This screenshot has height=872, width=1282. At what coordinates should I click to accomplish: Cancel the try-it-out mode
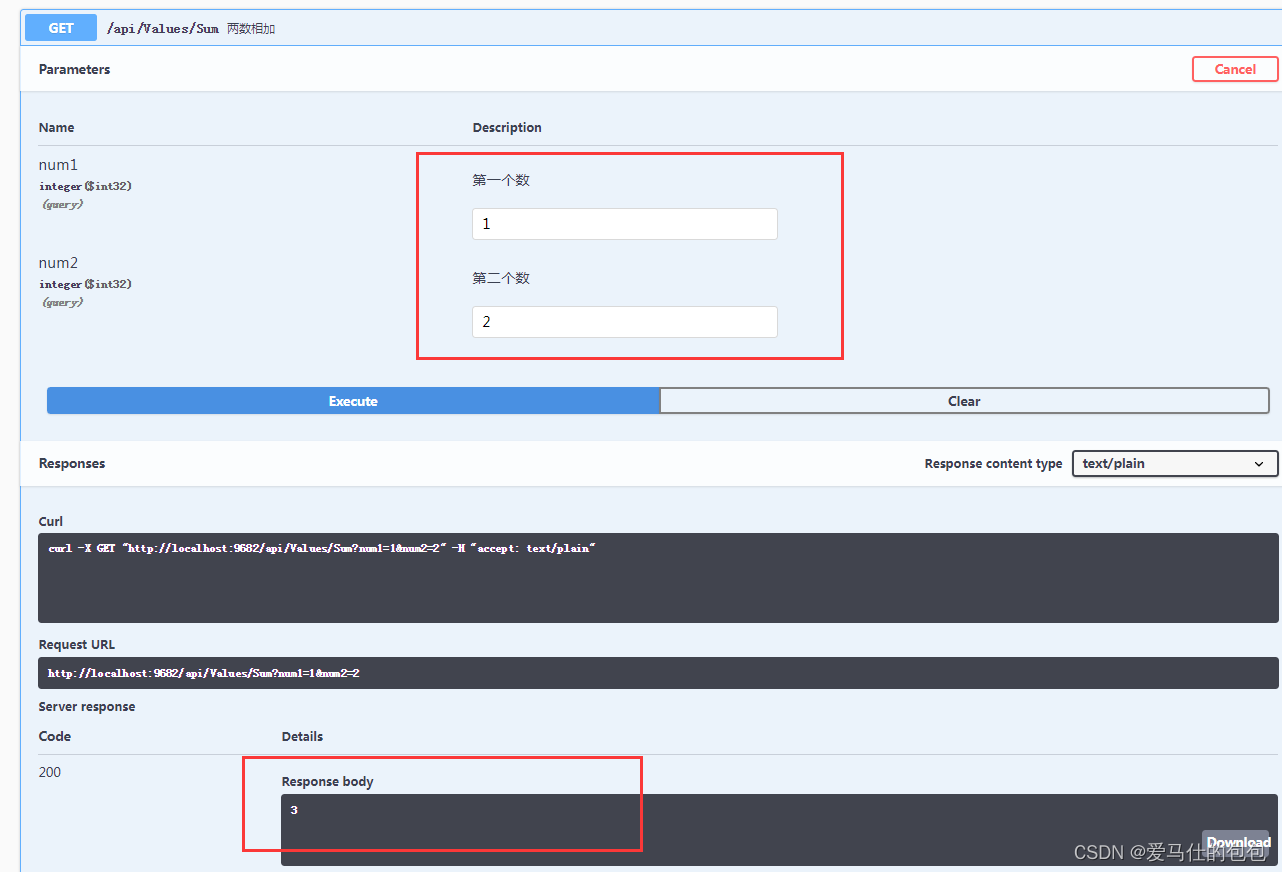1235,69
